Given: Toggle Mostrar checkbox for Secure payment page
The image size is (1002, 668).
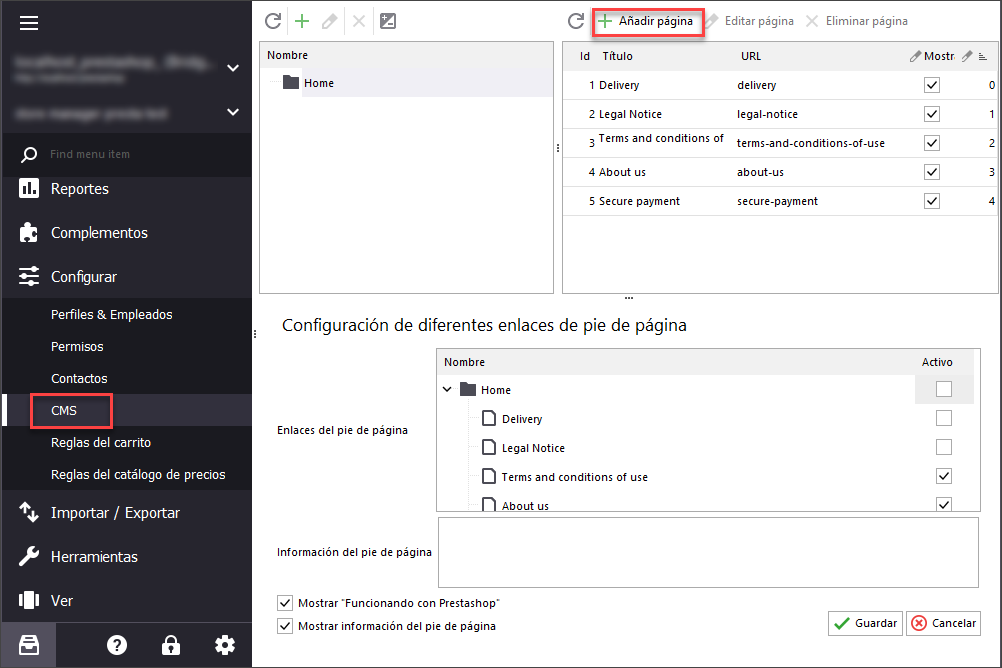Looking at the screenshot, I should 932,201.
